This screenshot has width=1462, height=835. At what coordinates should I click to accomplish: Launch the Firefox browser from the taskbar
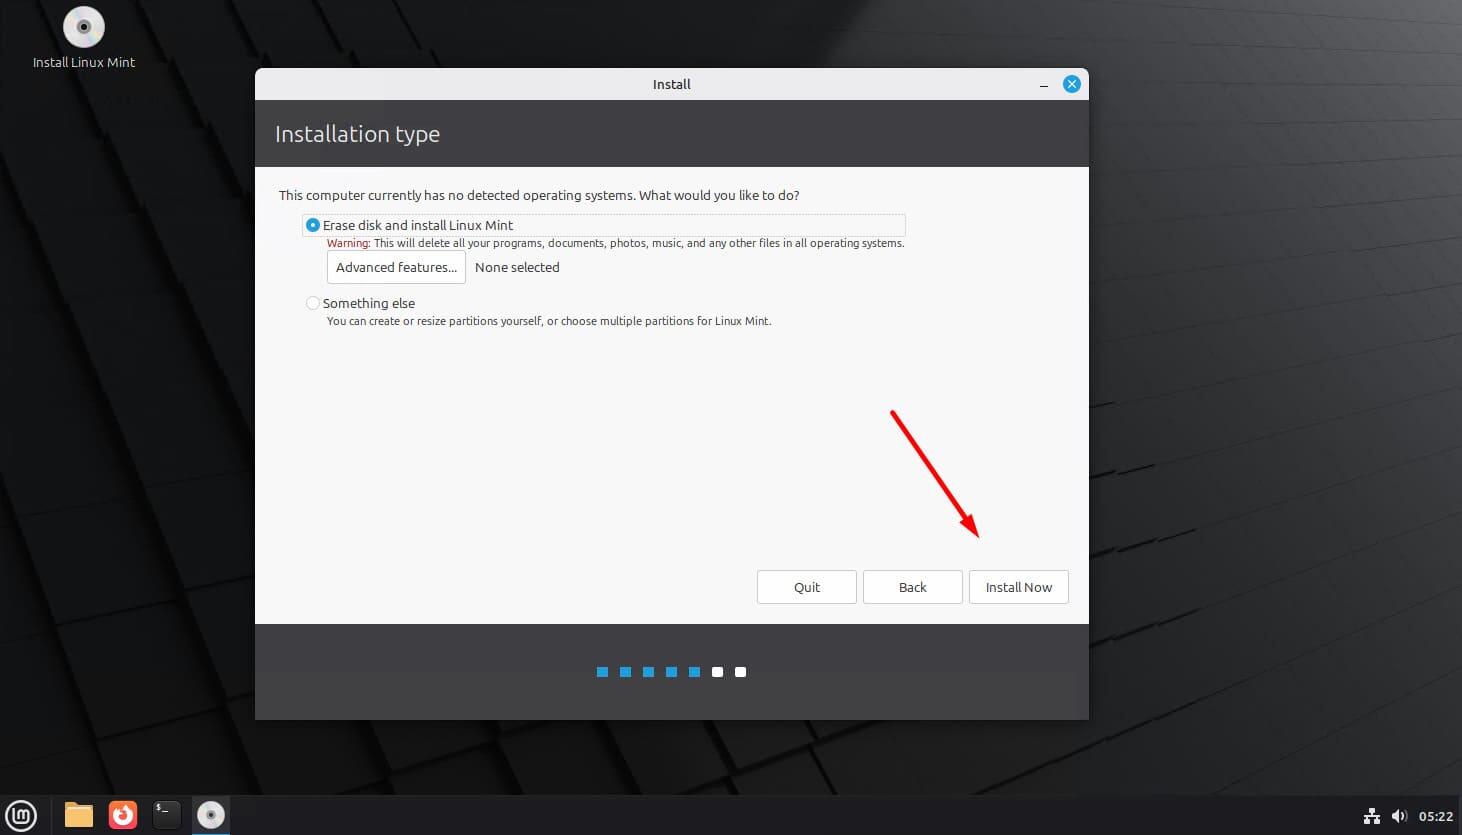coord(122,815)
